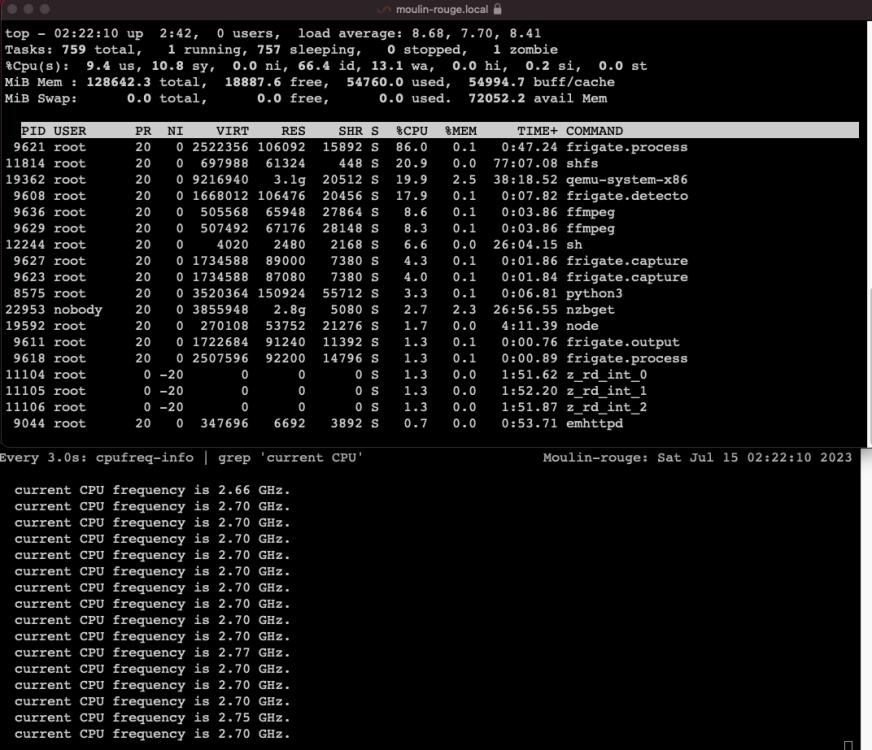Select the frigate.process command of PID 9621

[627, 147]
